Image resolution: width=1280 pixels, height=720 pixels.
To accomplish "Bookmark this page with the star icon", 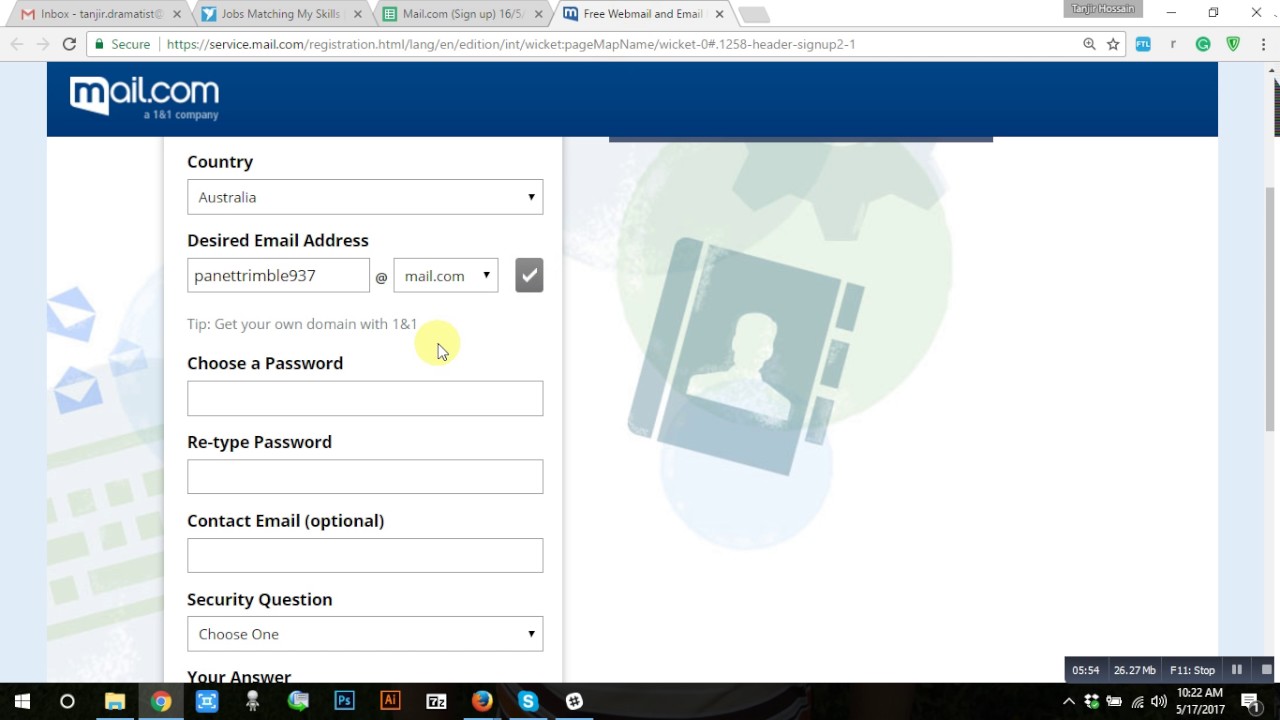I will click(x=1113, y=44).
